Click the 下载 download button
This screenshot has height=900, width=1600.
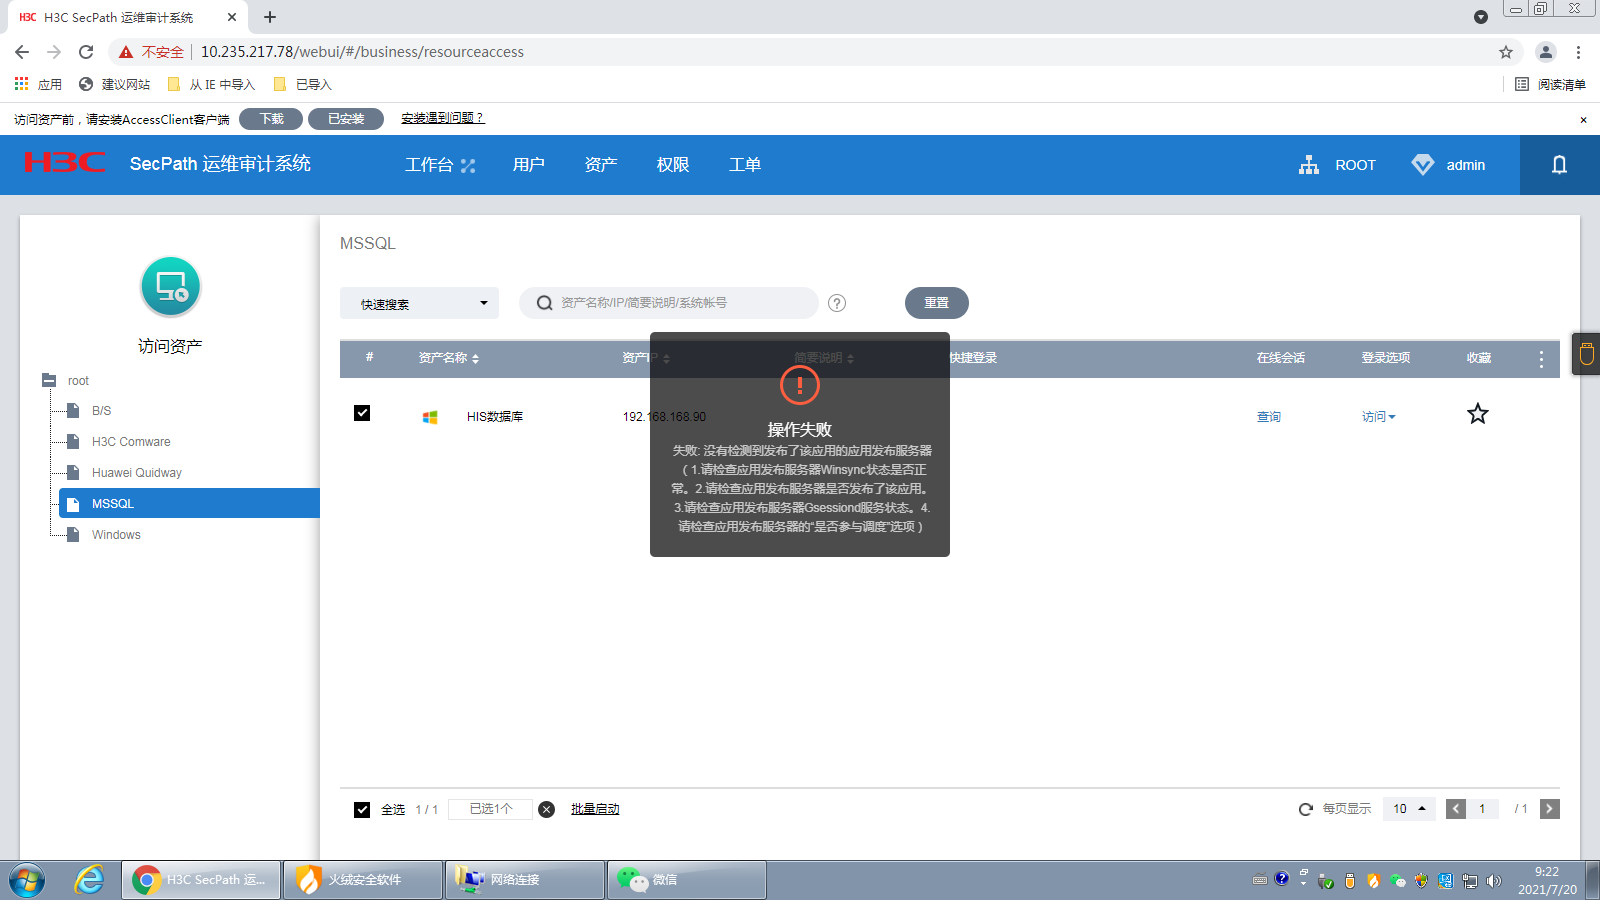click(272, 119)
